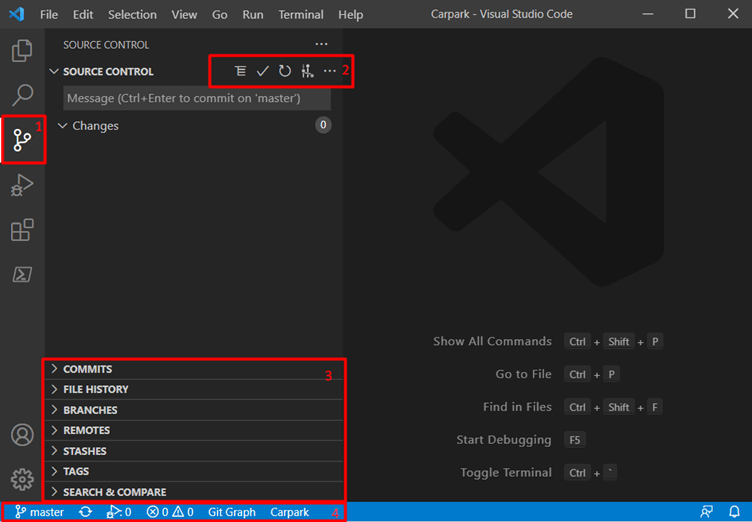Open the Search view in activity bar
The height and width of the screenshot is (522, 752).
(22, 95)
